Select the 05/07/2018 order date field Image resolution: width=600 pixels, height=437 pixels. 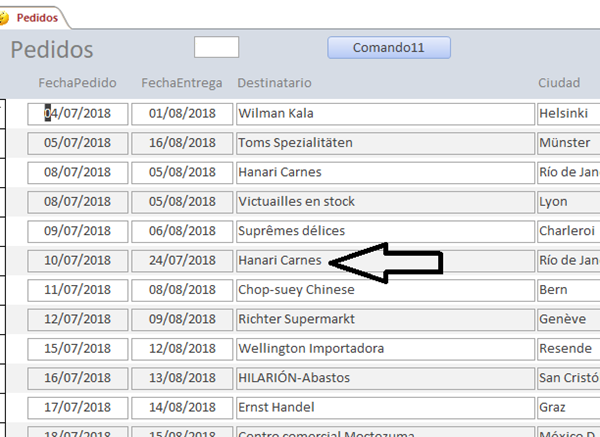[x=78, y=143]
